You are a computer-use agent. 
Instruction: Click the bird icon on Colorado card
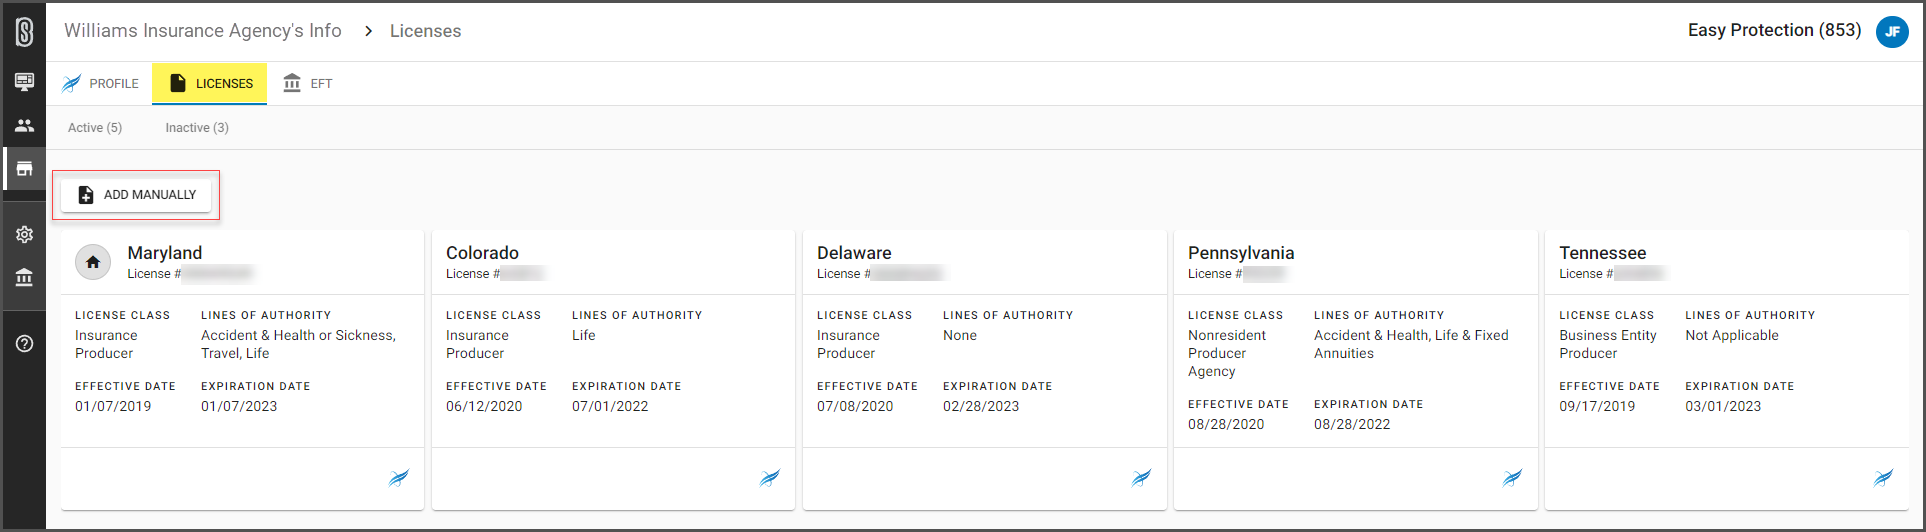click(x=770, y=478)
